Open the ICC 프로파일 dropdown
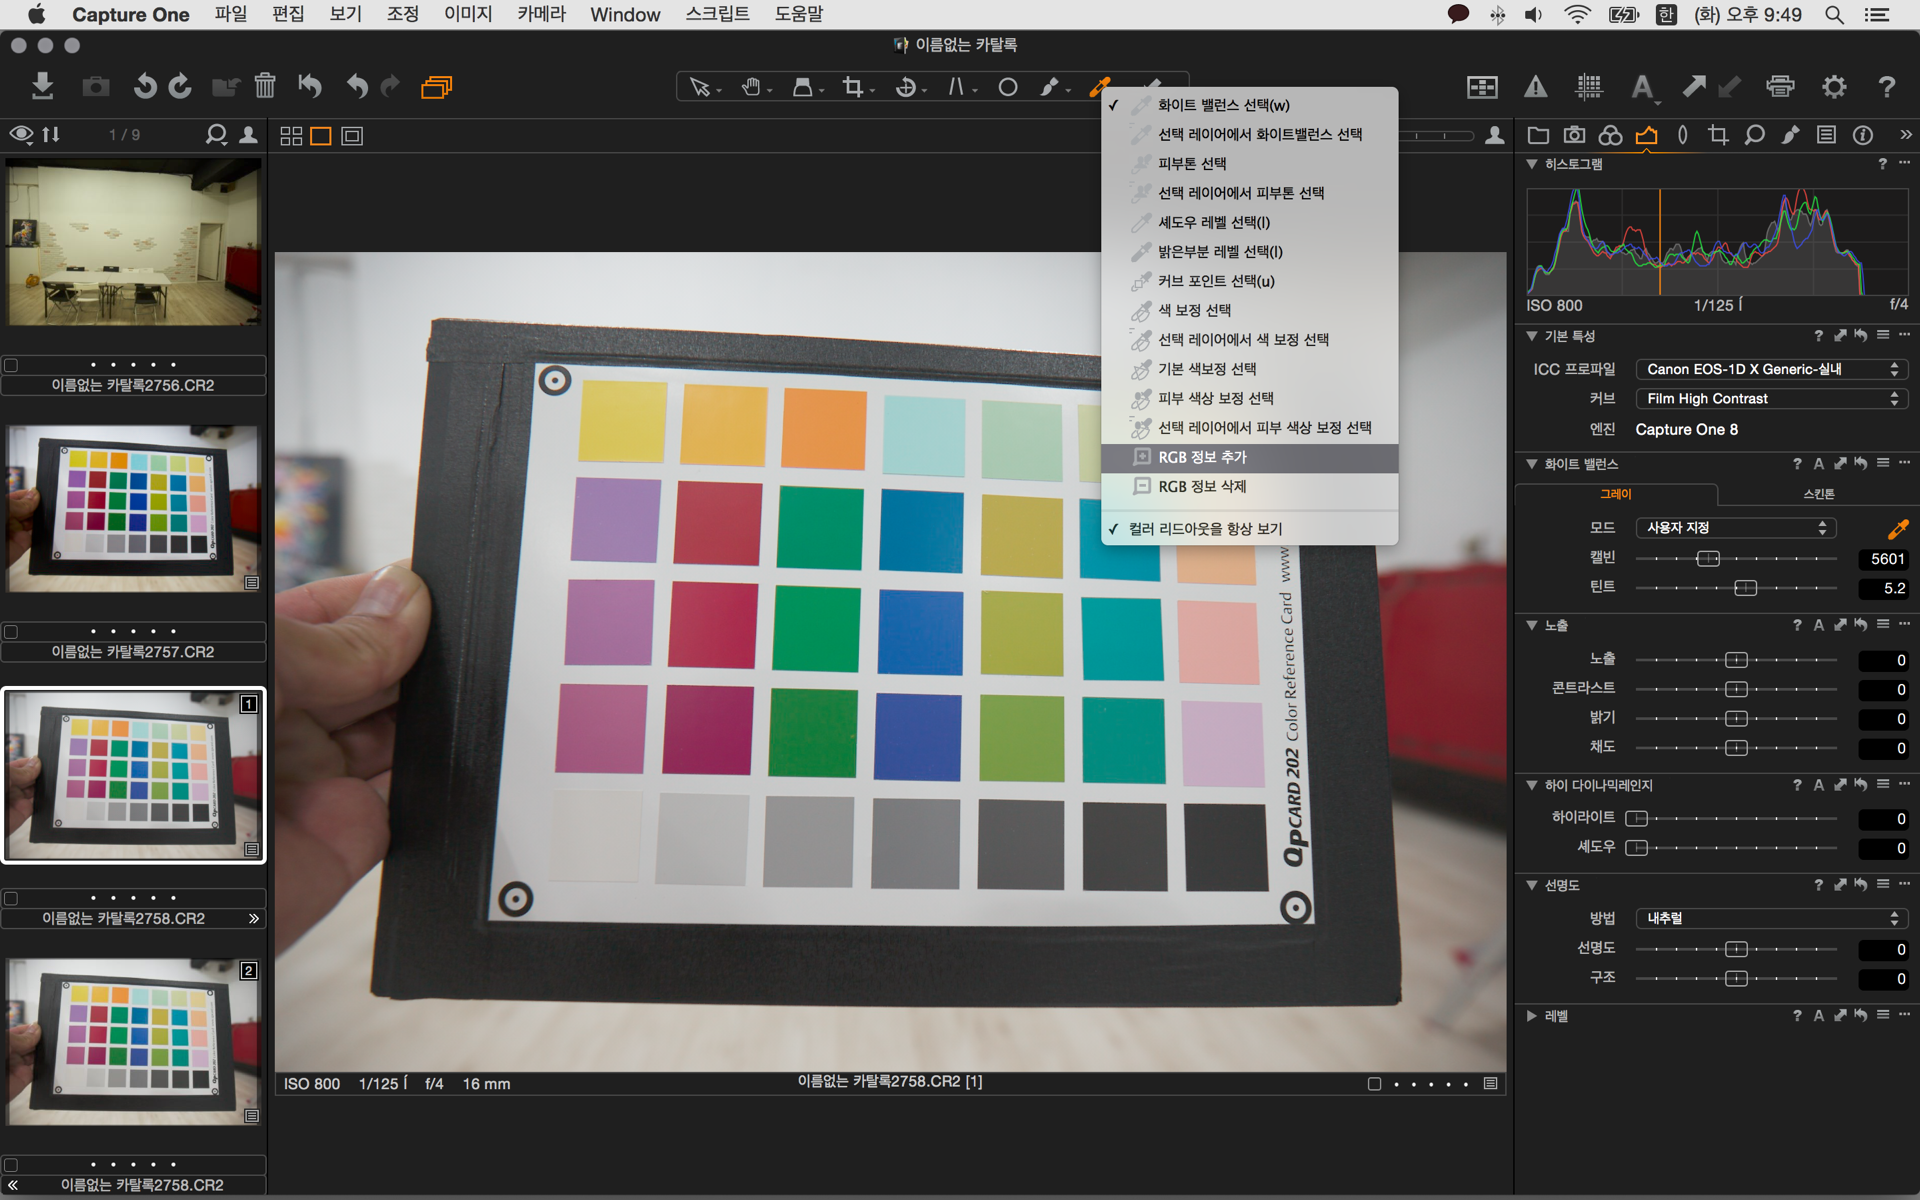Image resolution: width=1920 pixels, height=1200 pixels. click(1771, 369)
